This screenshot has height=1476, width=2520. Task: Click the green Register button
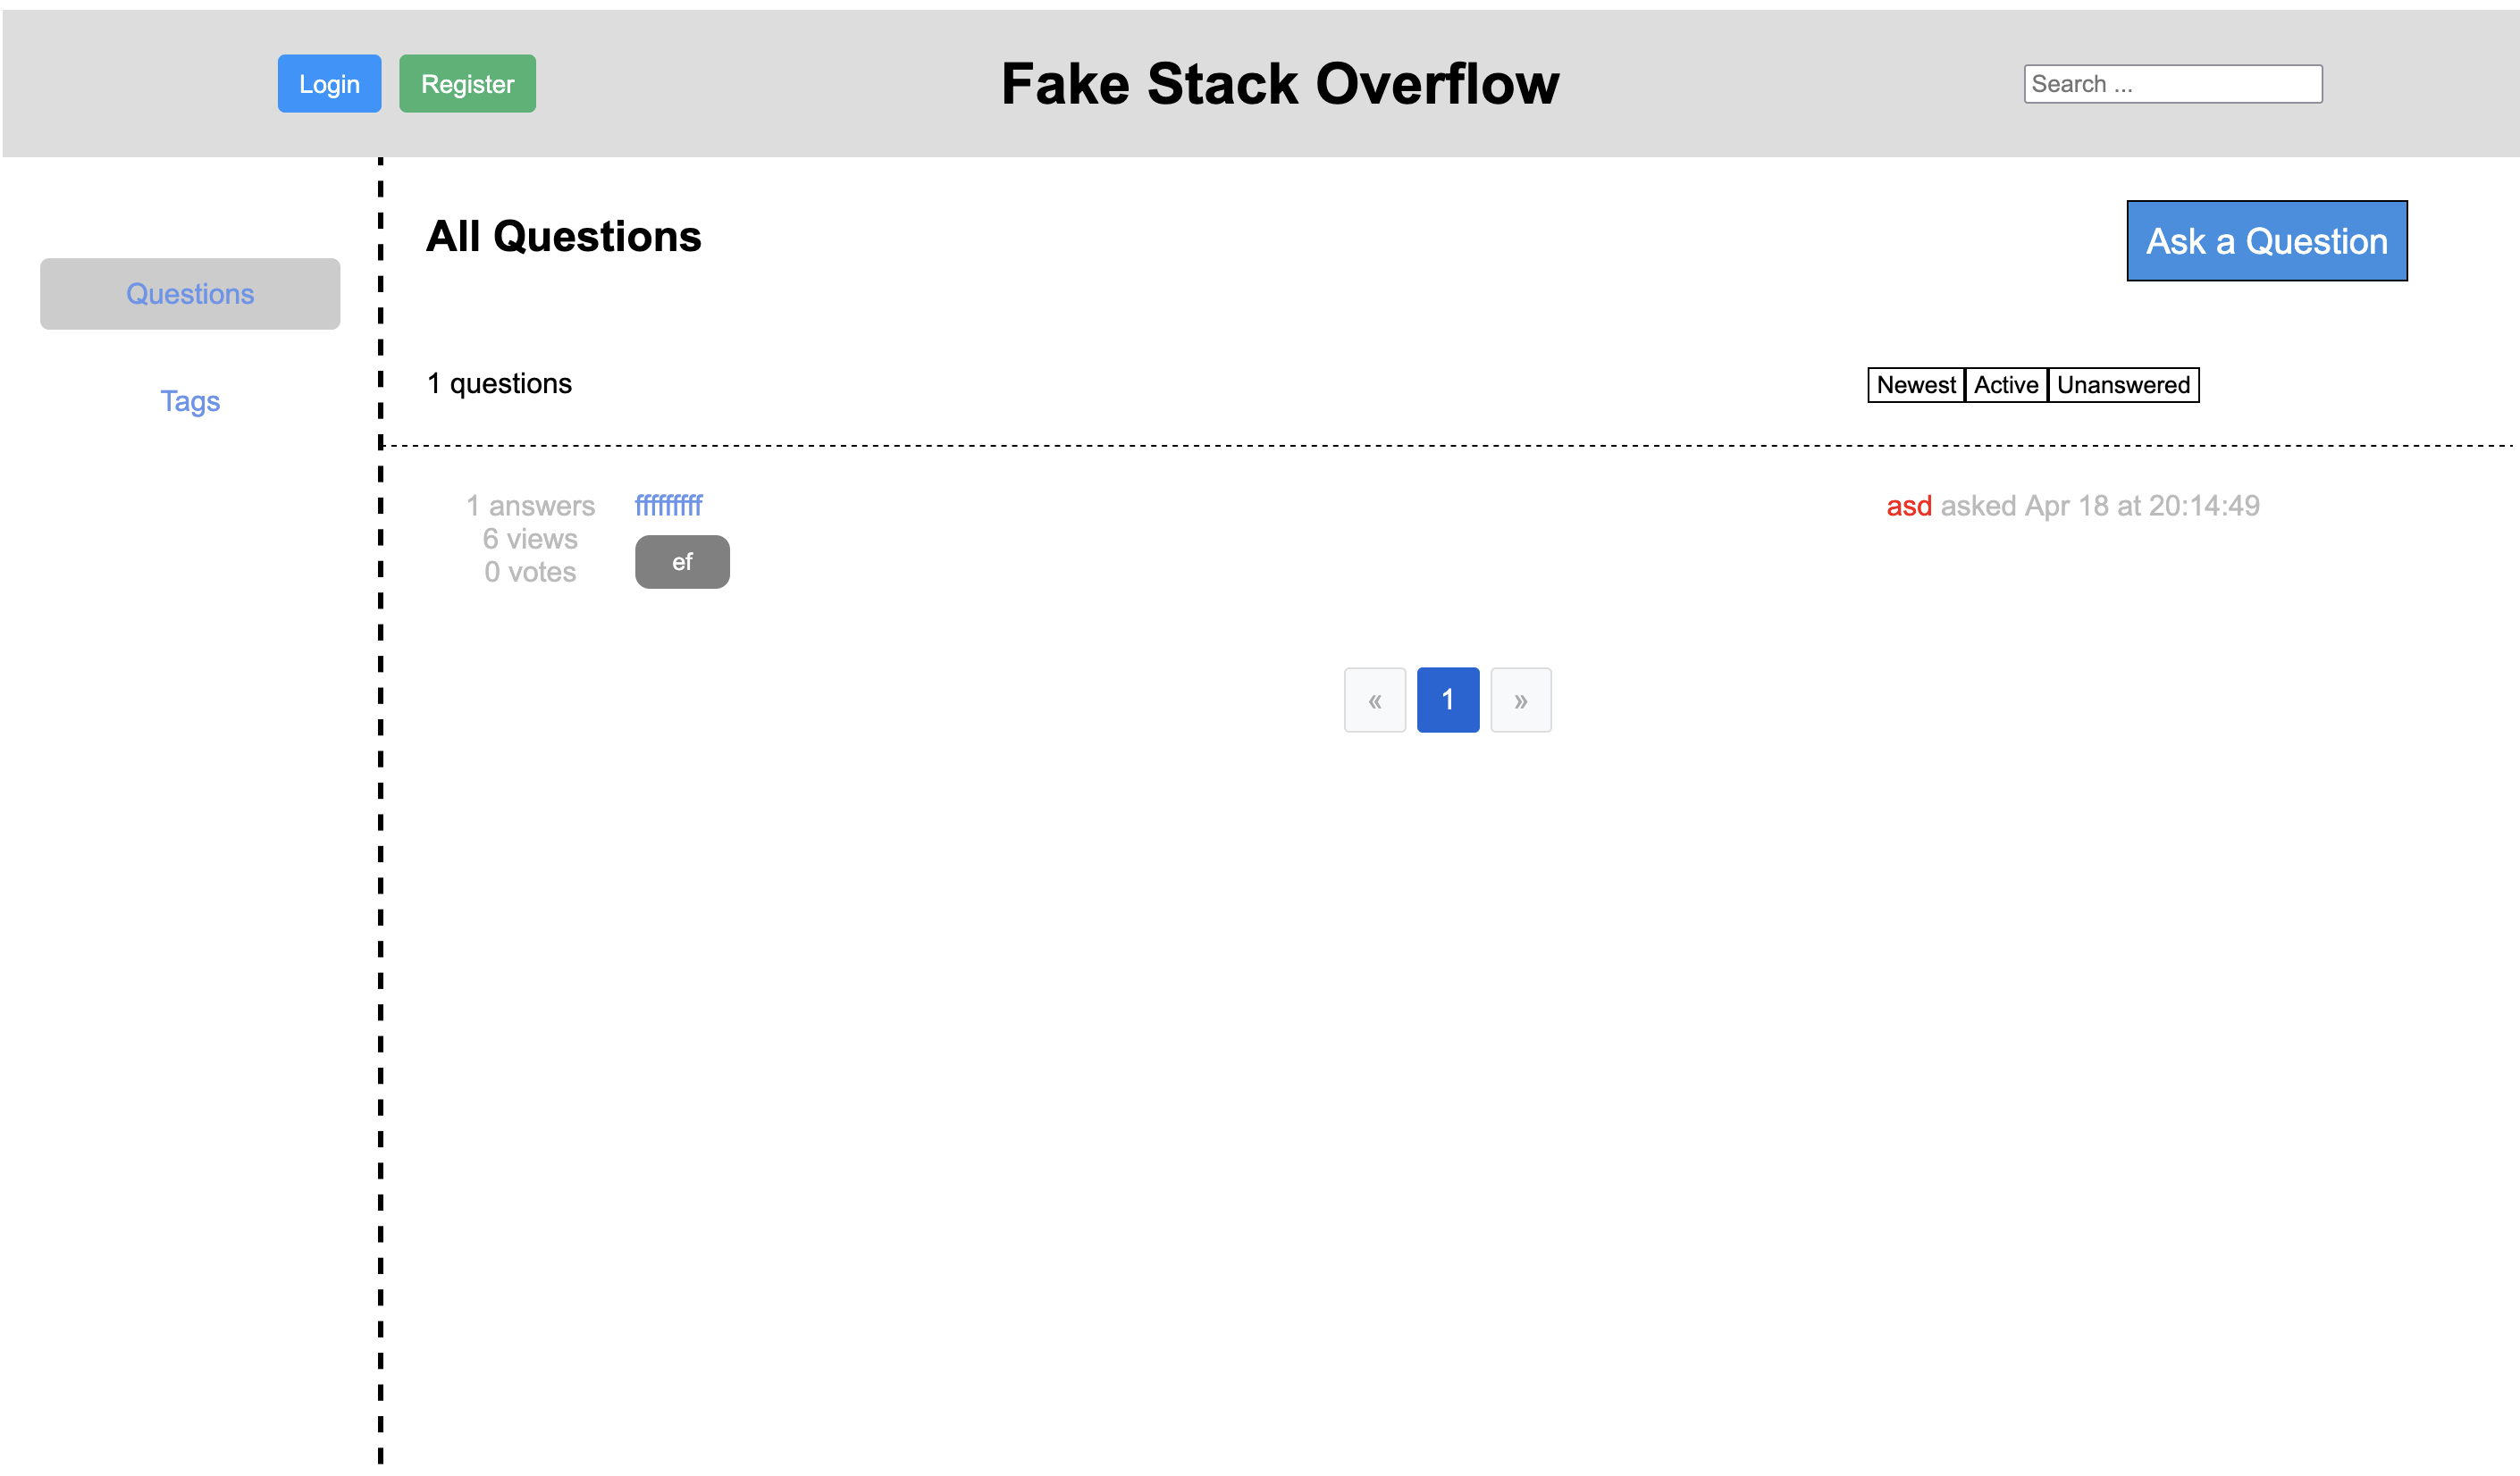(x=467, y=84)
